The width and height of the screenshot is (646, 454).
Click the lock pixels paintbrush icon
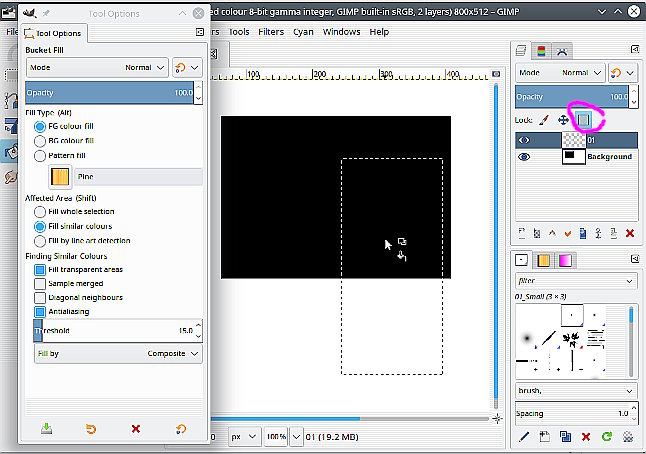point(544,120)
